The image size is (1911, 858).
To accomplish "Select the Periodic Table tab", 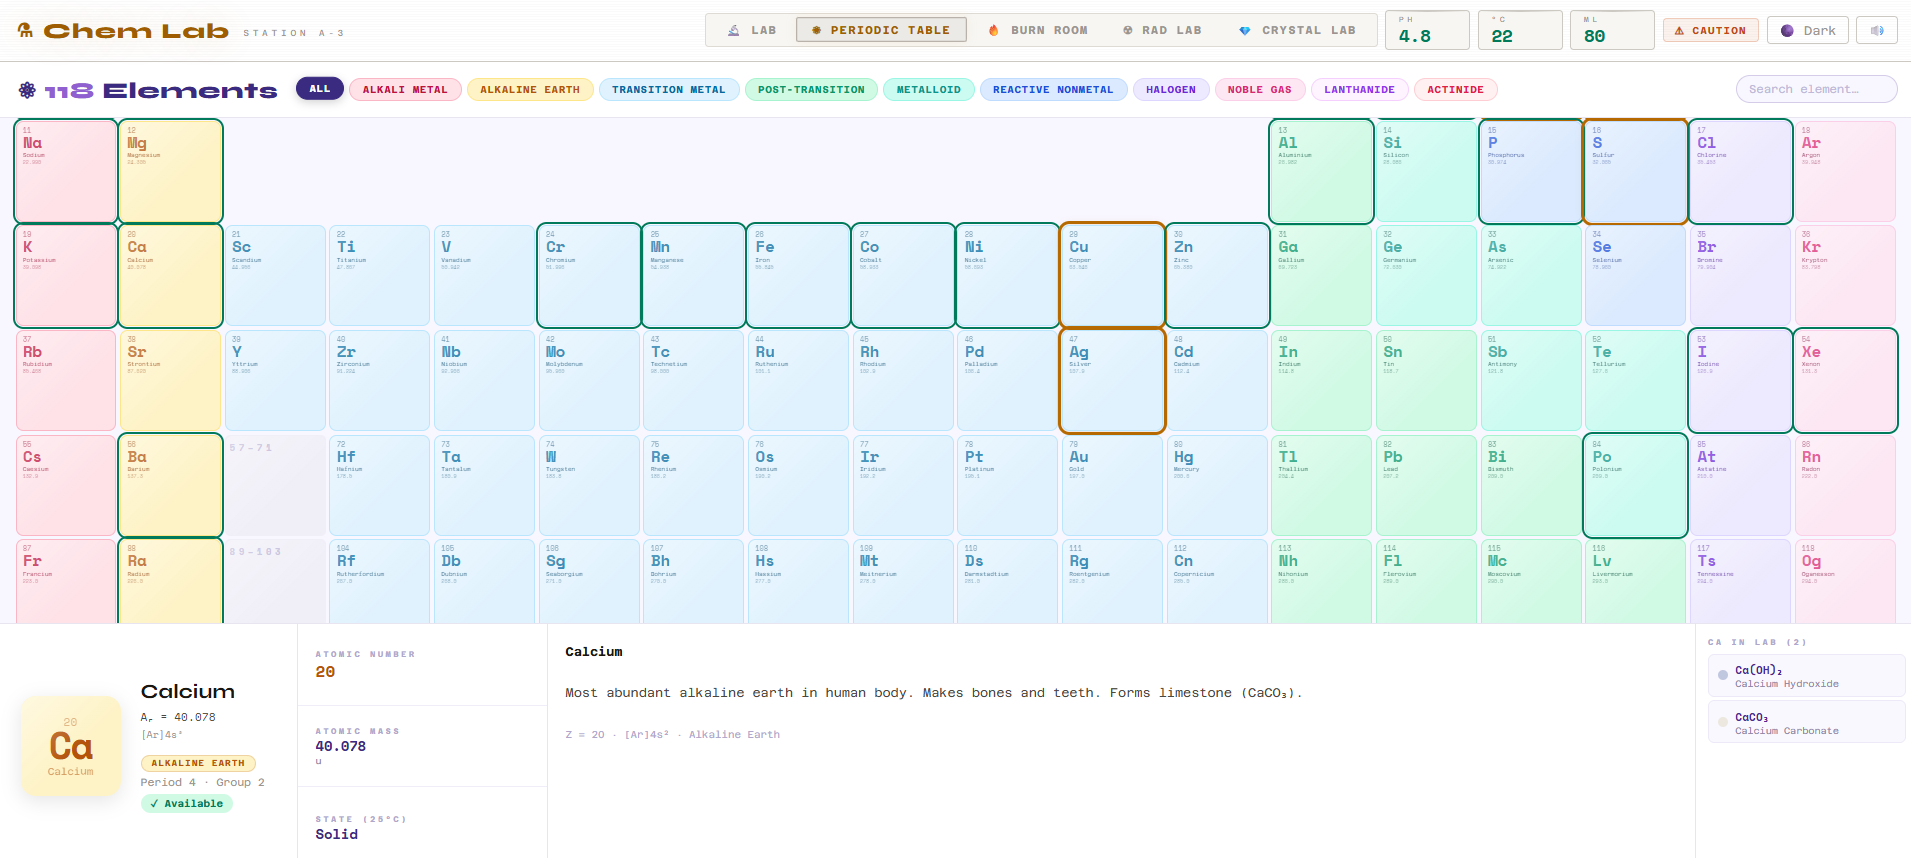I will 881,30.
